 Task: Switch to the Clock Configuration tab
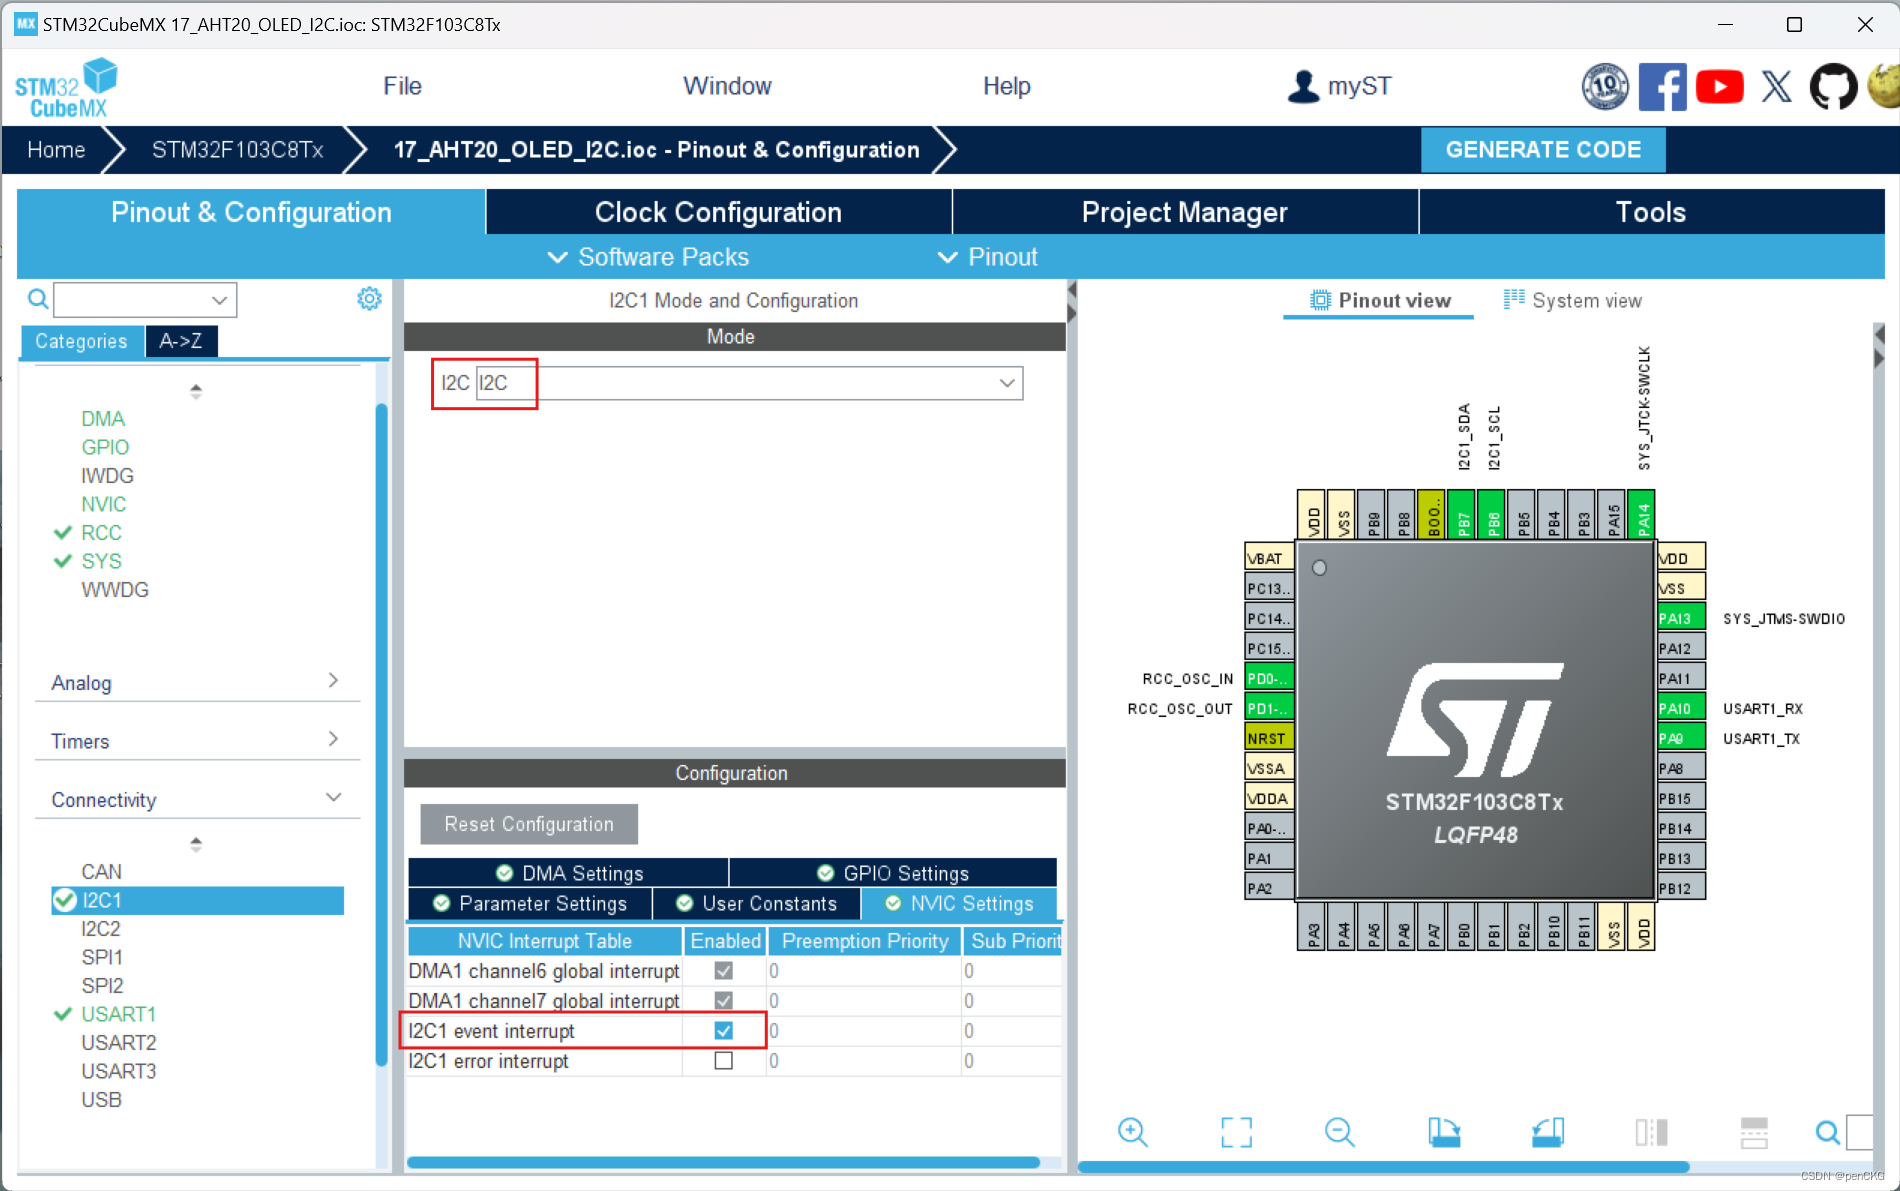coord(718,212)
